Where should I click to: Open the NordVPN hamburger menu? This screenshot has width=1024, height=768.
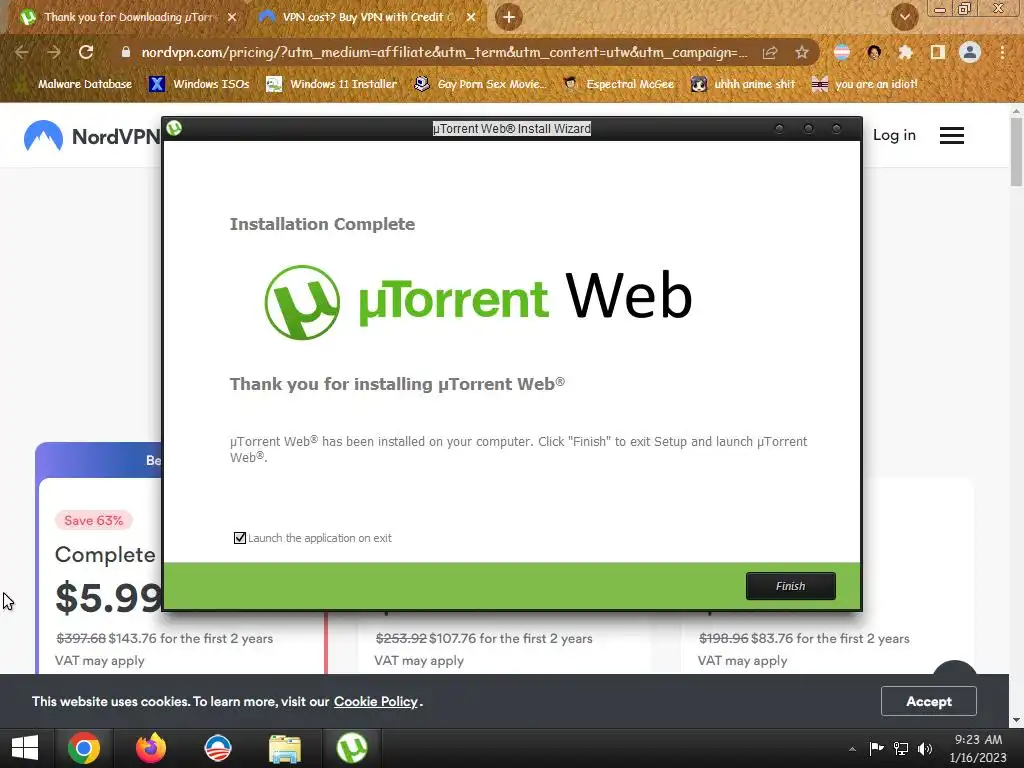(x=952, y=135)
